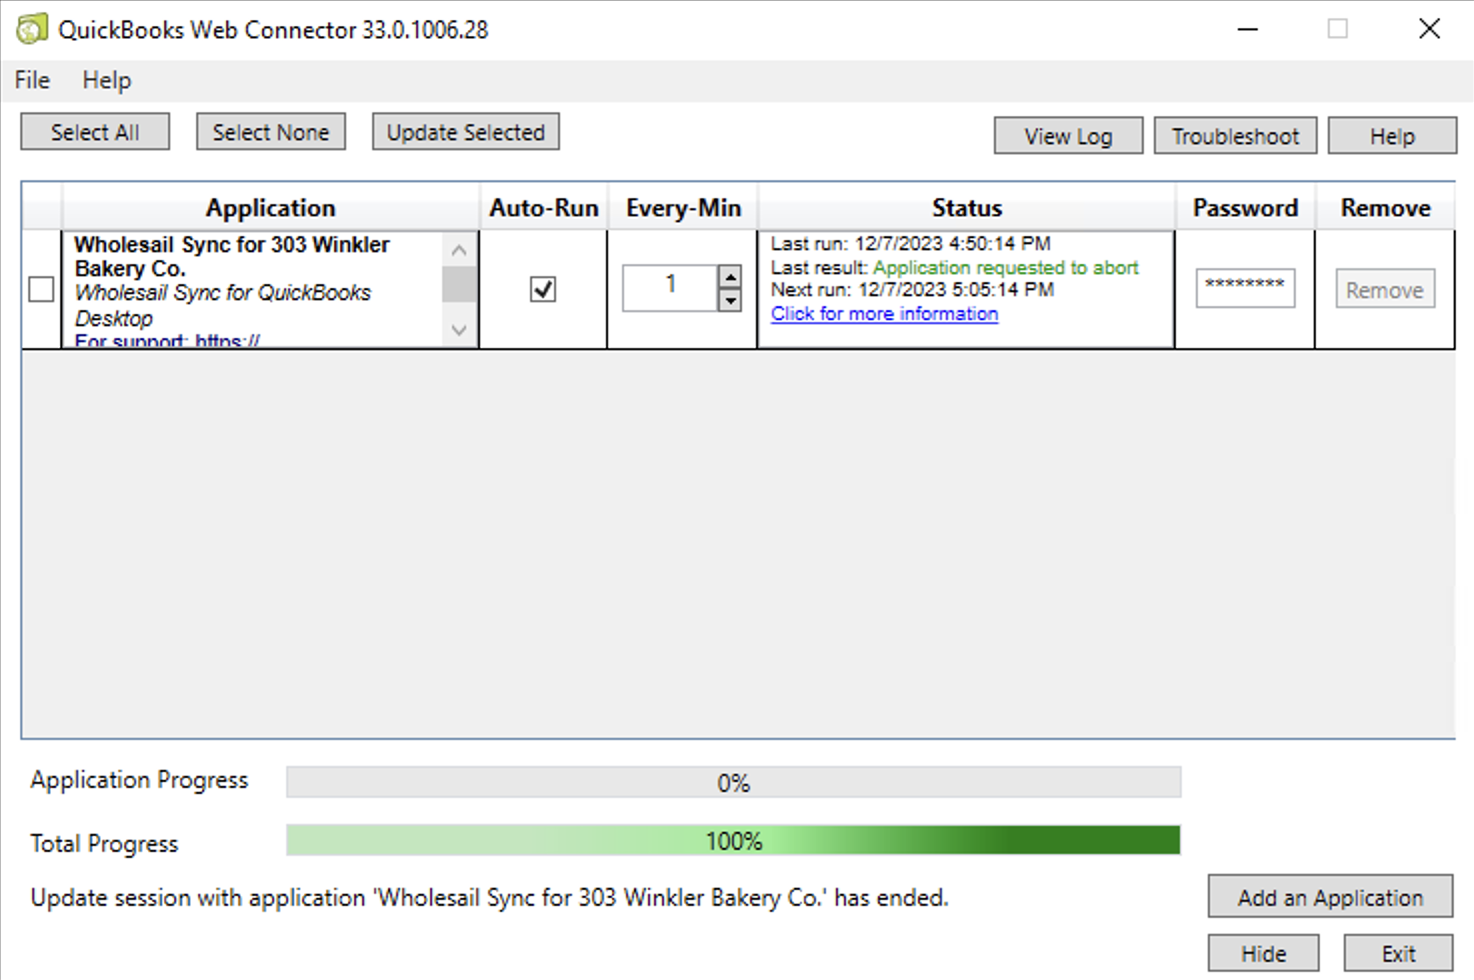The height and width of the screenshot is (980, 1474).
Task: Click the application description scroll-up arrow
Action: 458,249
